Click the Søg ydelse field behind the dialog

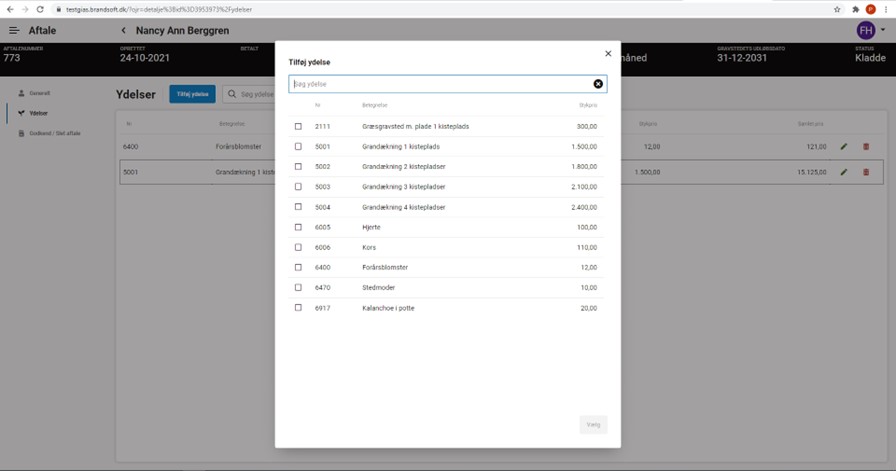(x=250, y=94)
